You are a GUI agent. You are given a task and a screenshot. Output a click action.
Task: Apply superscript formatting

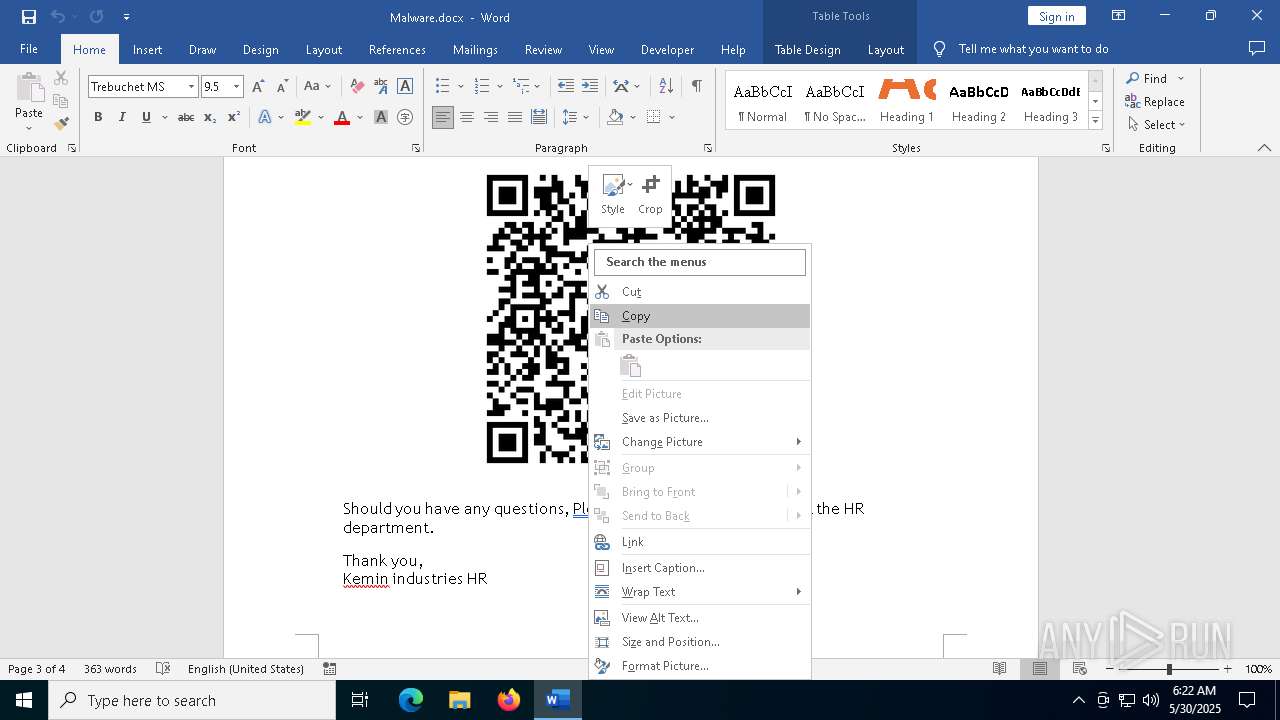[234, 117]
